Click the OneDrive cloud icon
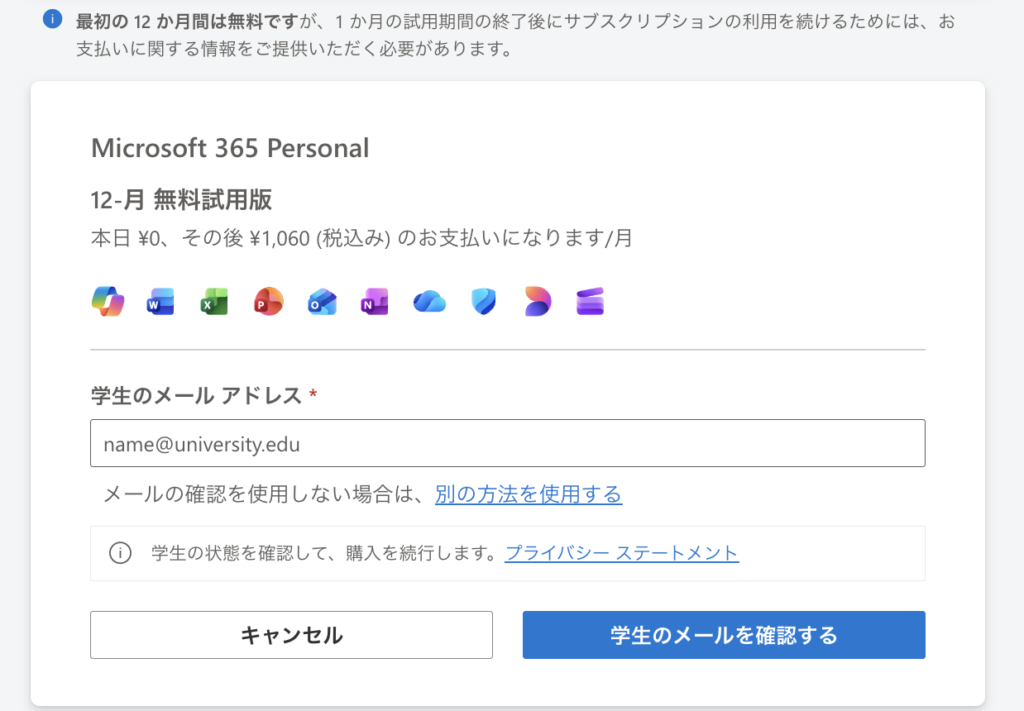Image resolution: width=1024 pixels, height=711 pixels. click(429, 301)
